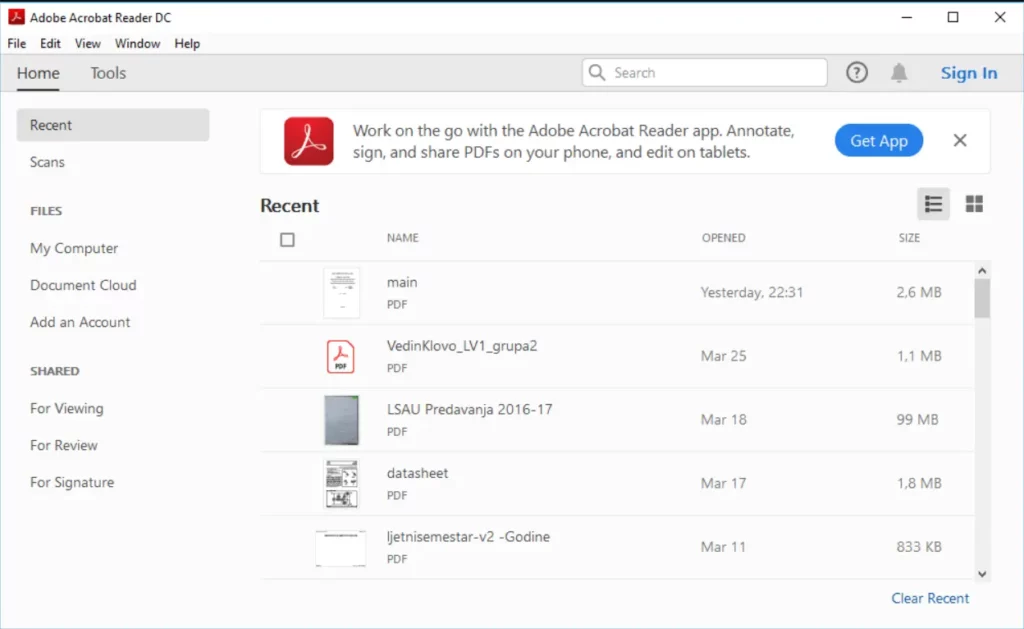
Task: Open the main PDF via its thumbnail
Action: [x=341, y=291]
